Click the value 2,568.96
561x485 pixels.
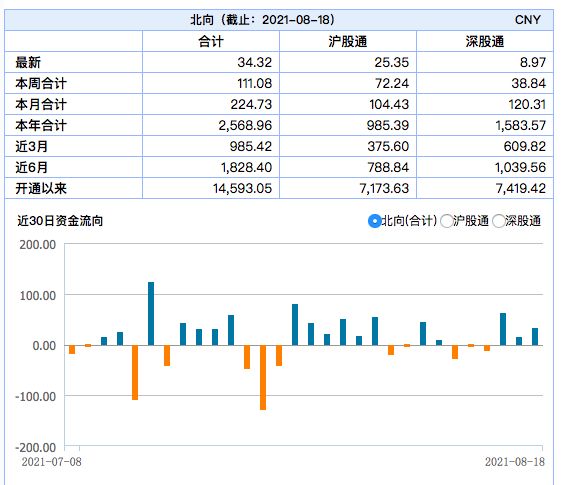coord(245,126)
